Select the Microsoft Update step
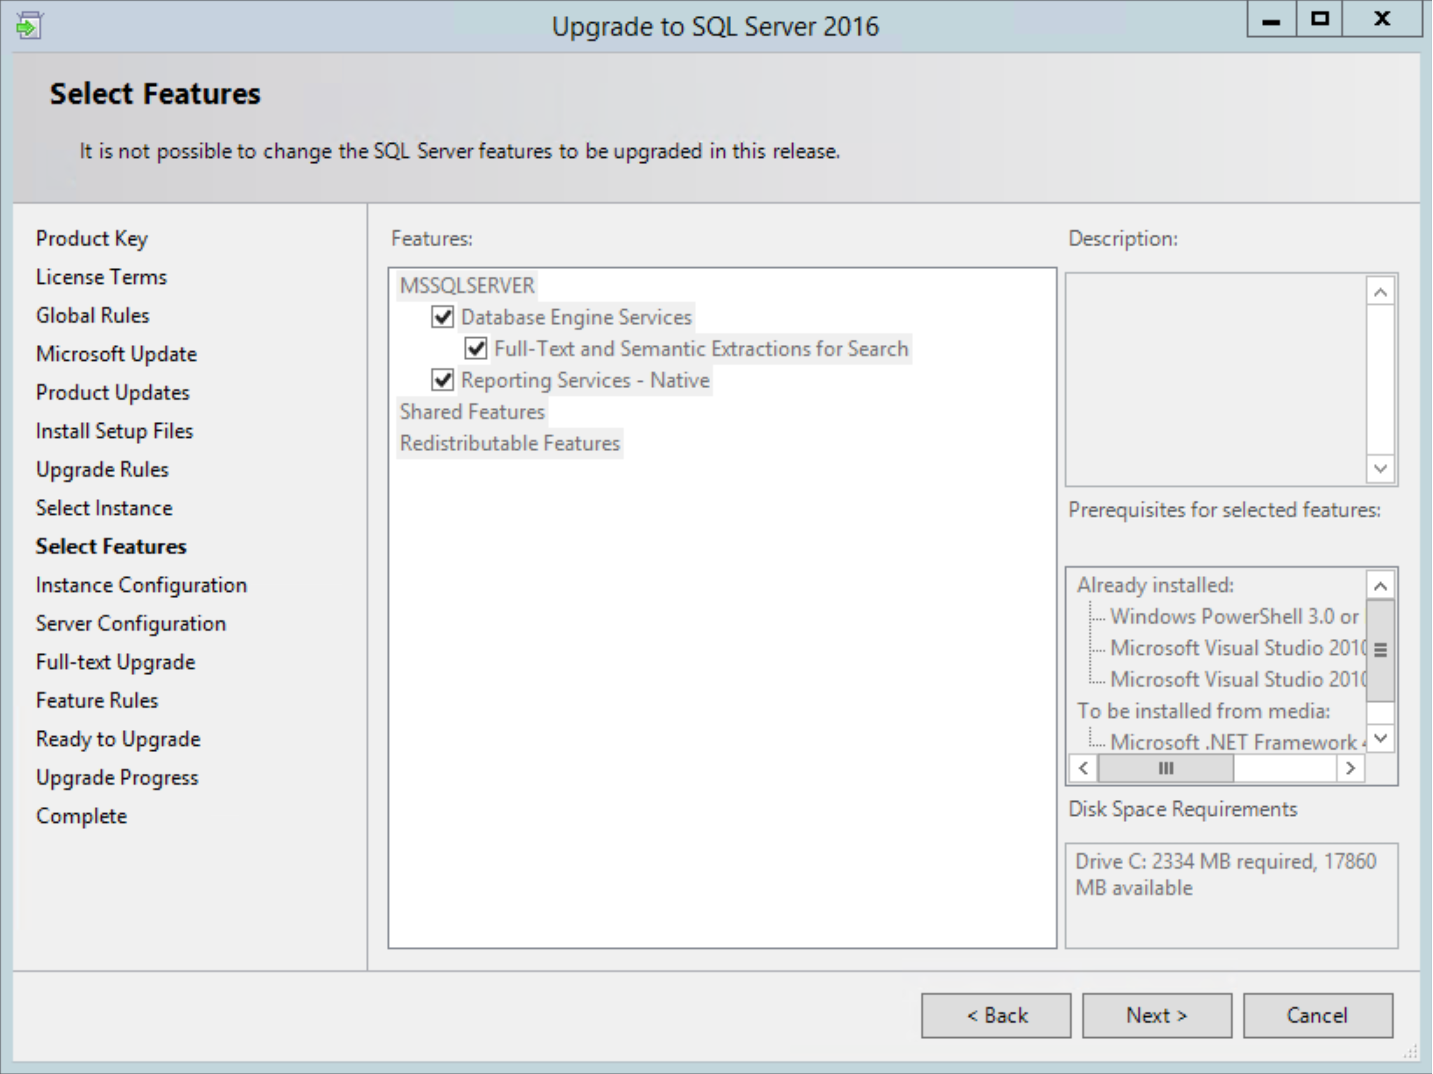 click(x=116, y=354)
